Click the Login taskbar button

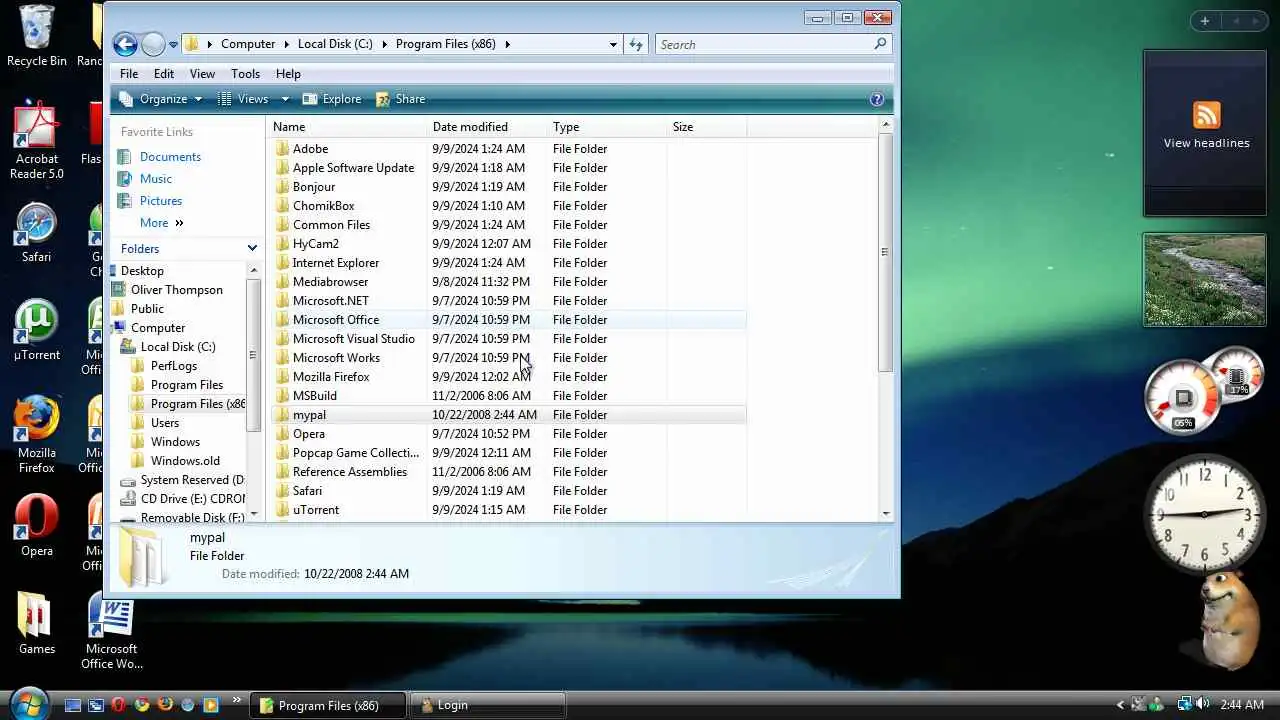tap(488, 705)
